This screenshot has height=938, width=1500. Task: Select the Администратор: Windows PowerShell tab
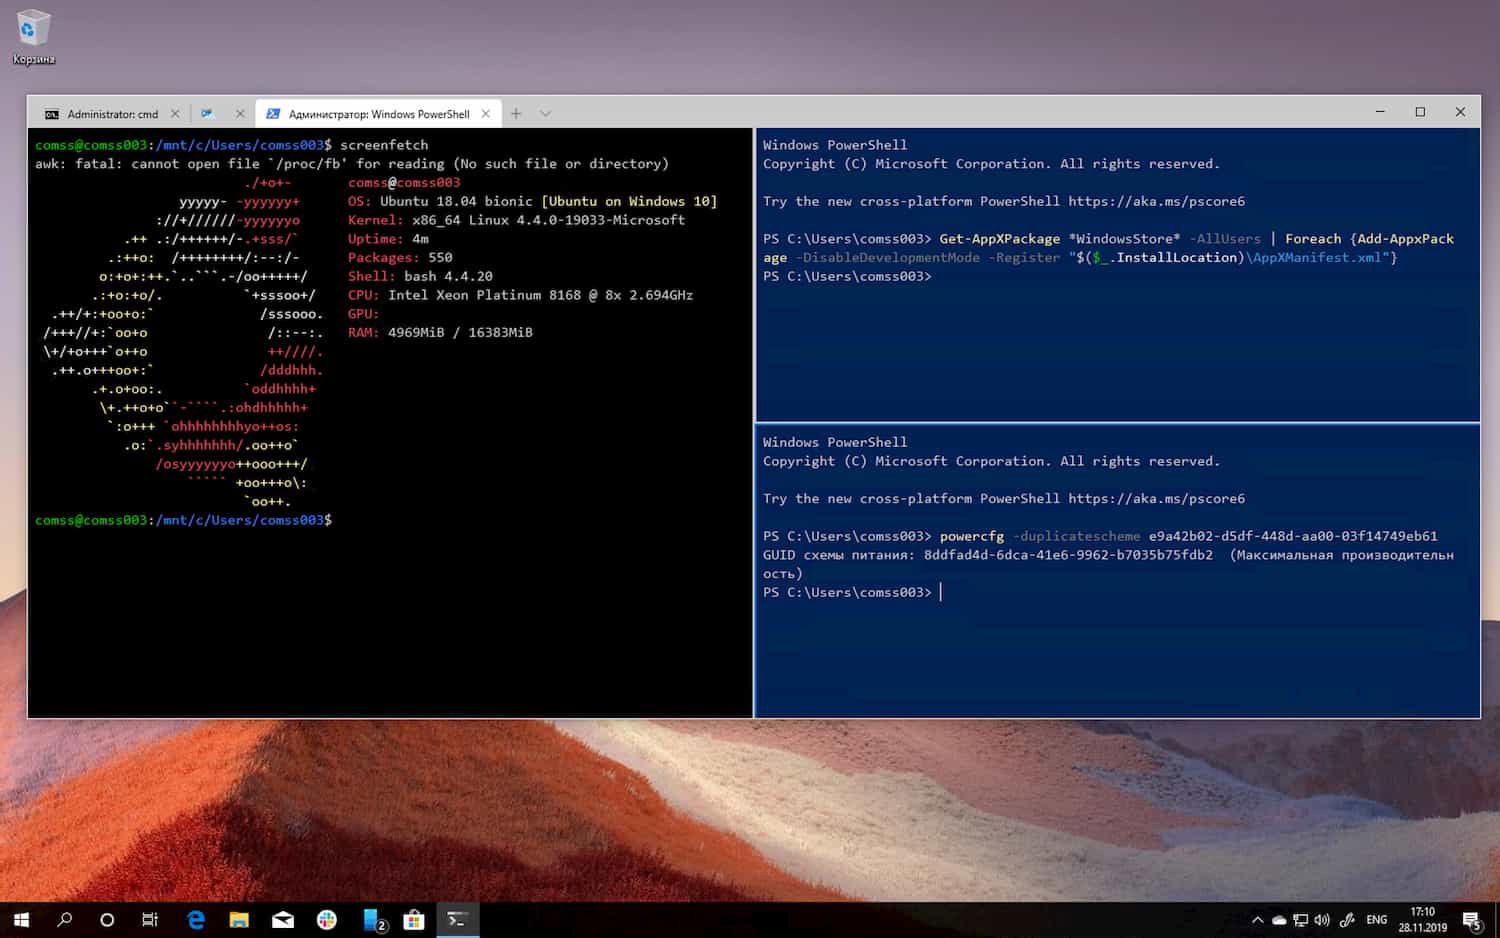pyautogui.click(x=377, y=113)
